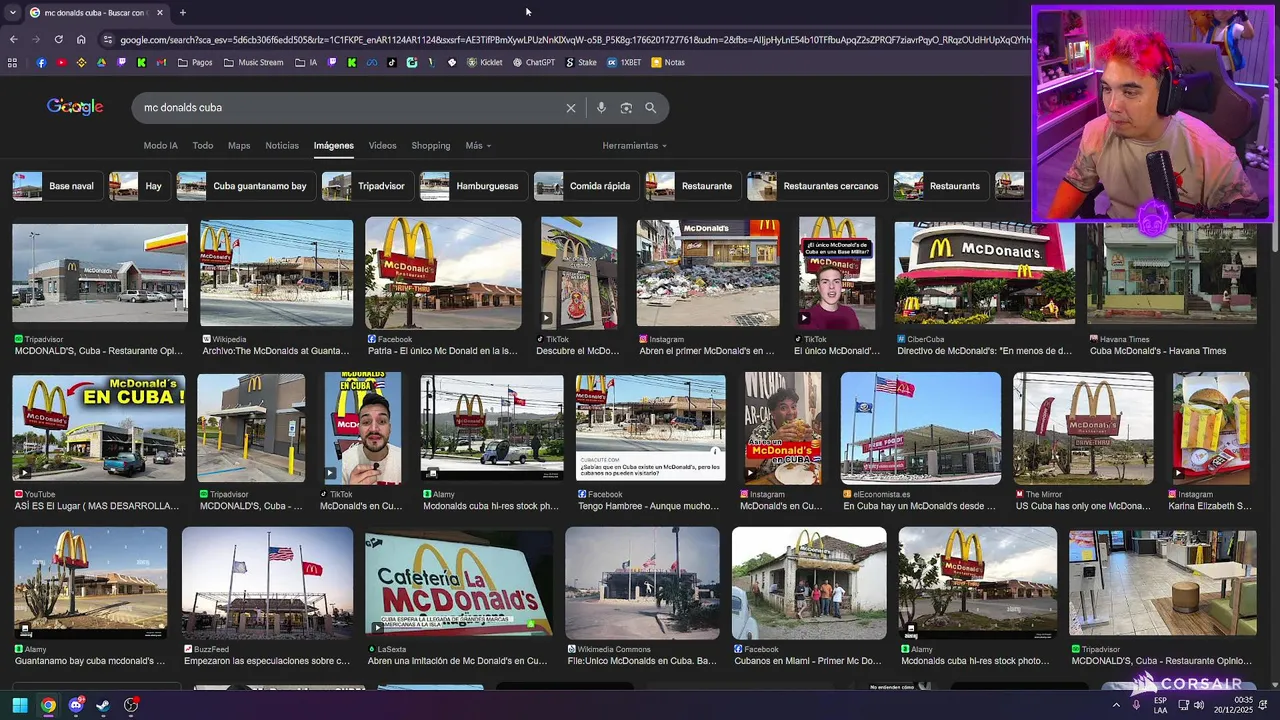This screenshot has width=1280, height=720.
Task: Open the tab search dropdown arrow
Action: click(12, 13)
